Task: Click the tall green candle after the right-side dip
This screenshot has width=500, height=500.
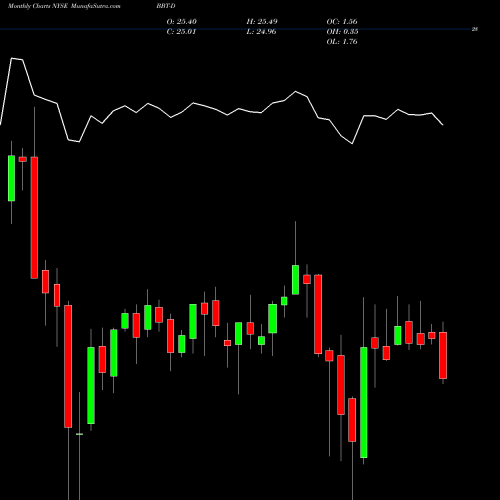Action: (364, 402)
